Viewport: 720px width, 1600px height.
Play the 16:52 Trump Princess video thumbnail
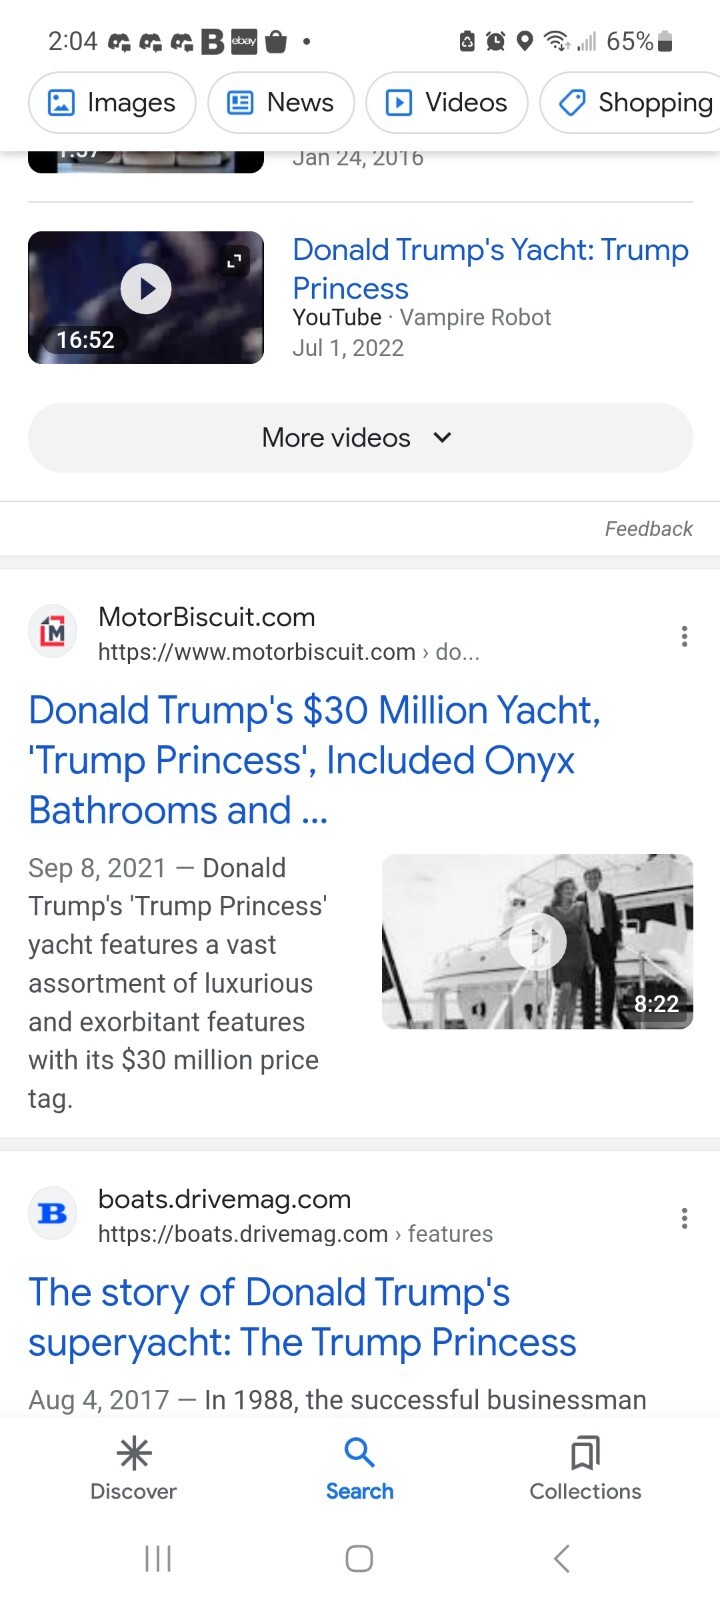146,297
